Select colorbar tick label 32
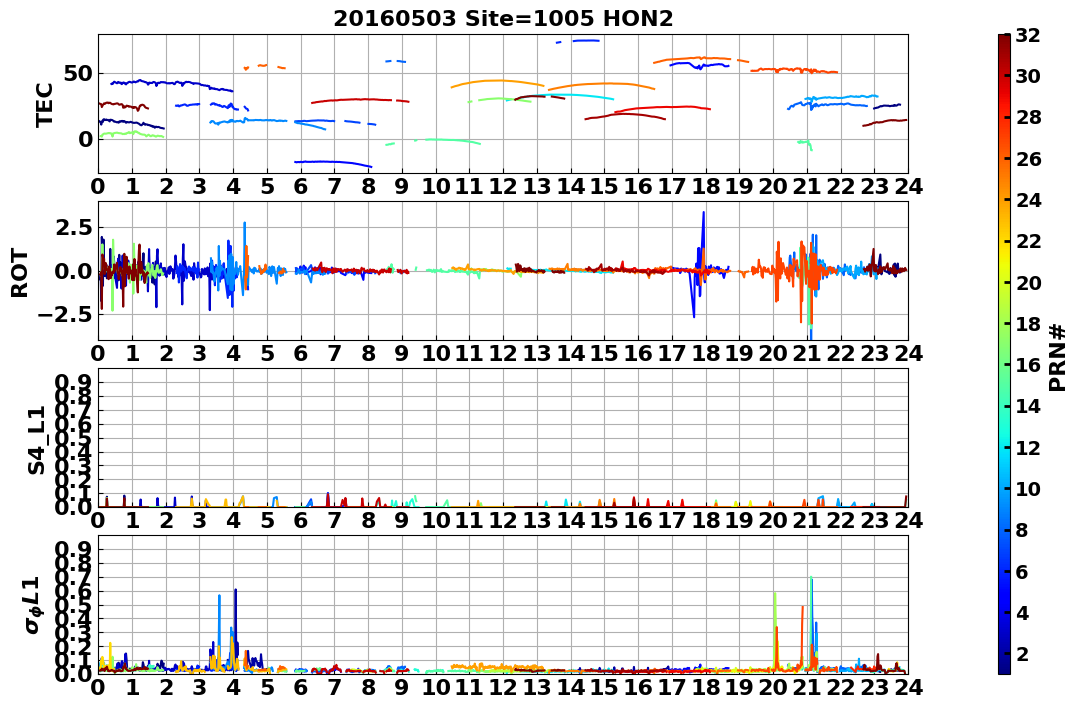Image resolution: width=1077 pixels, height=709 pixels. 1028,35
